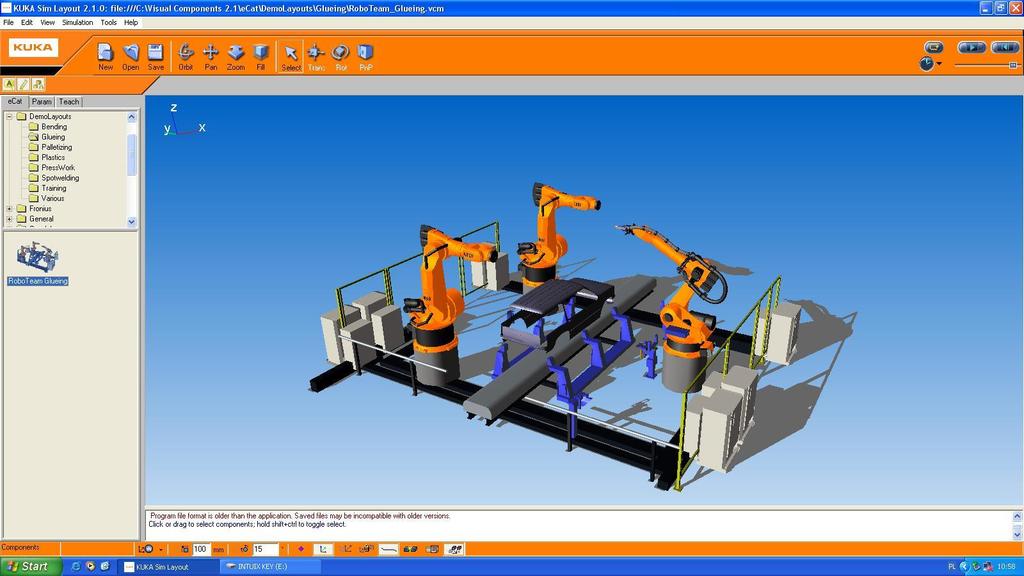Click the 100 mm step size field
This screenshot has height=576, width=1024.
pyautogui.click(x=200, y=549)
